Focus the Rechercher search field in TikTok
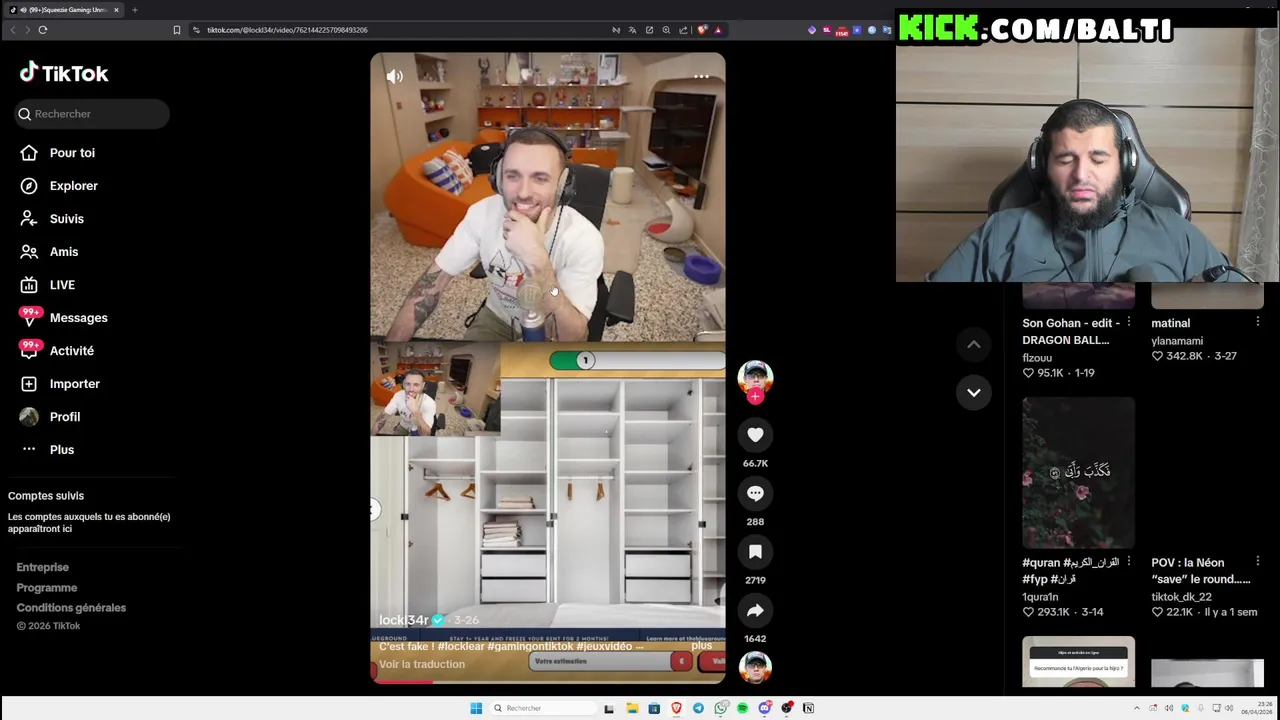The width and height of the screenshot is (1280, 720). click(x=92, y=114)
